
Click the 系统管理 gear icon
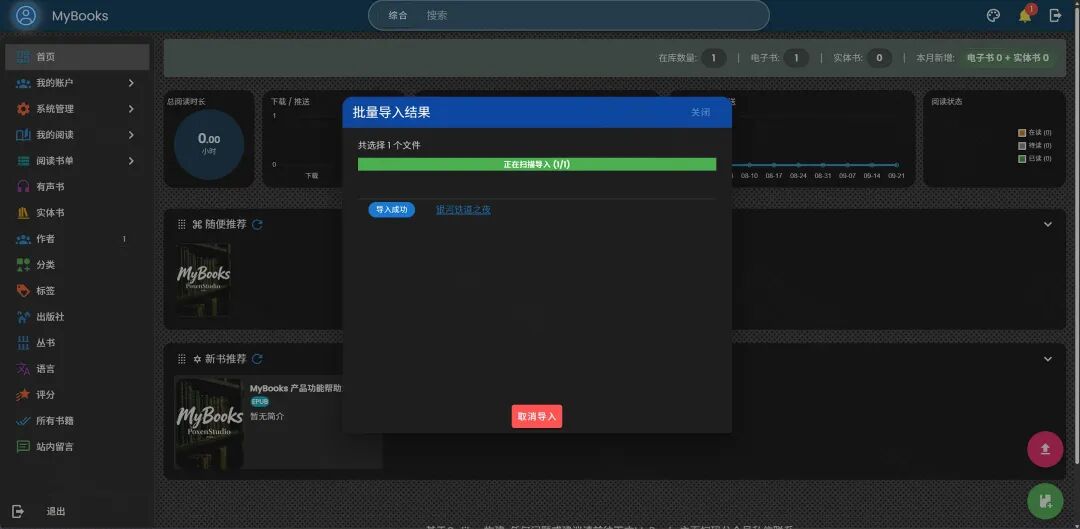tap(23, 109)
